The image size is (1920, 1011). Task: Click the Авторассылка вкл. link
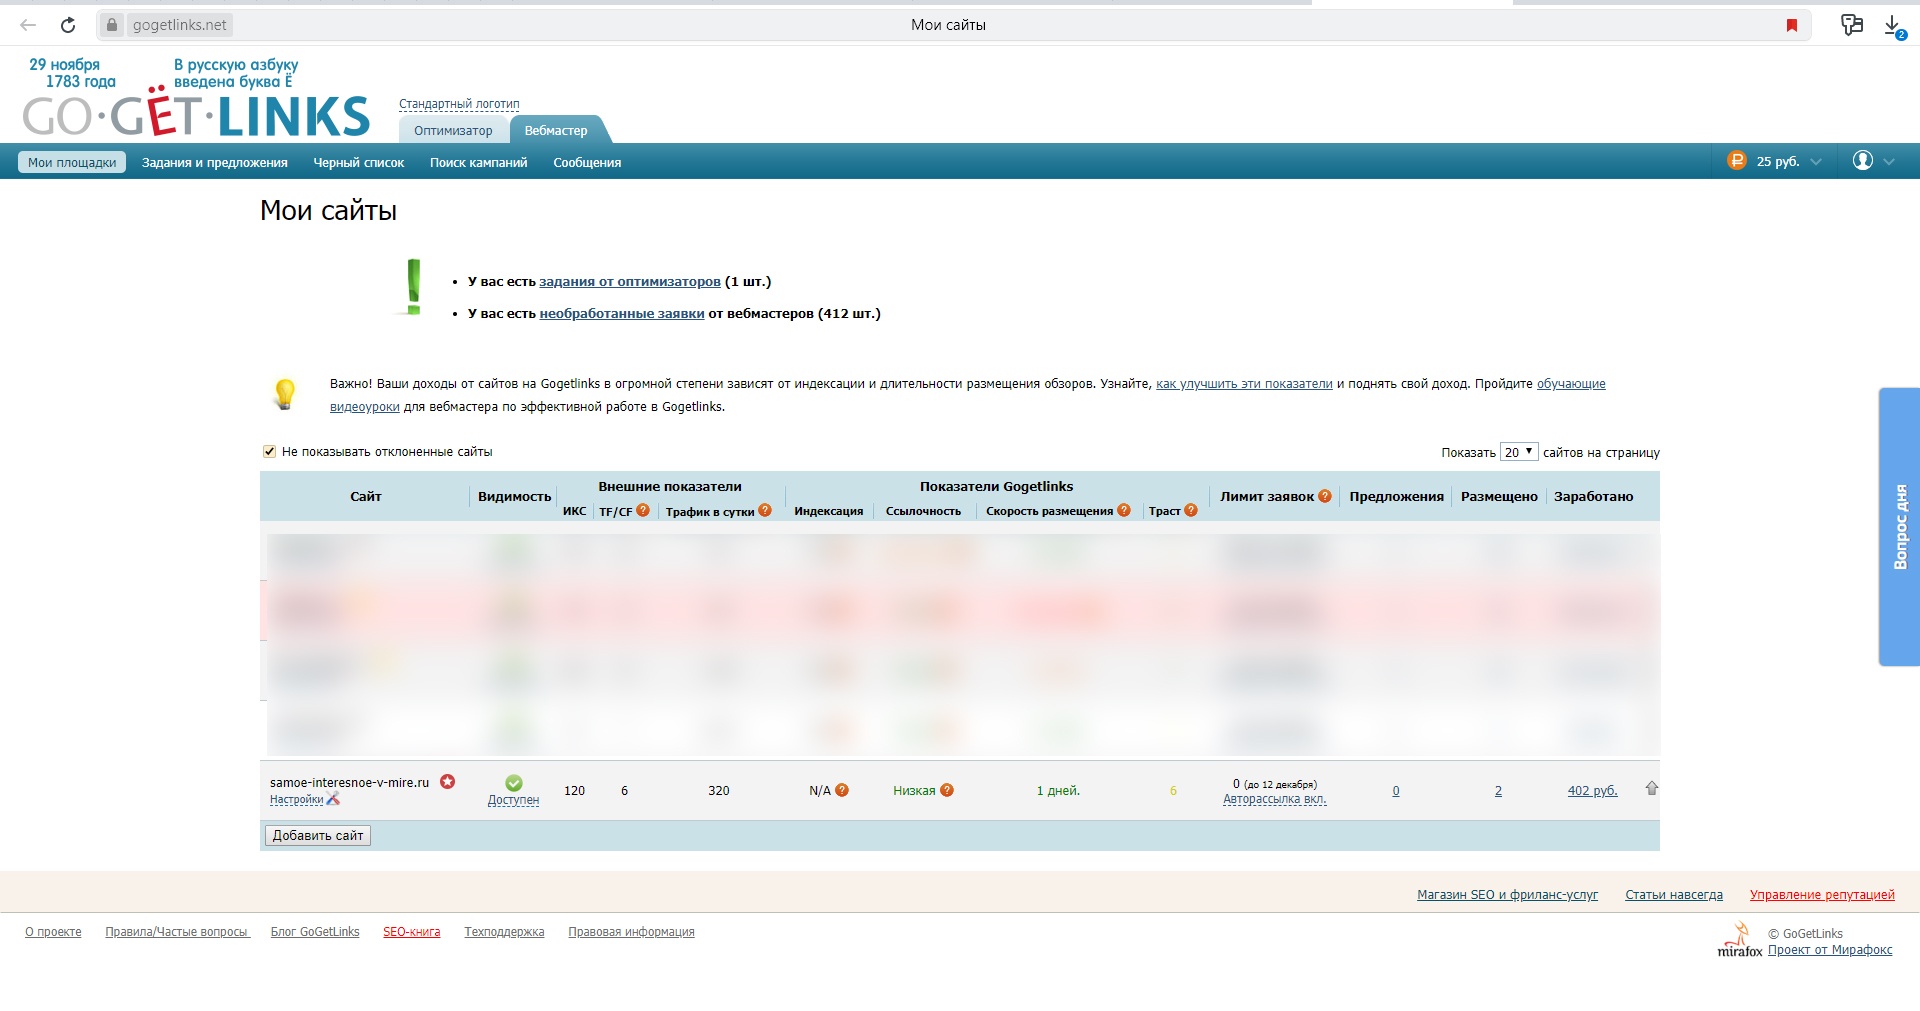pos(1275,799)
